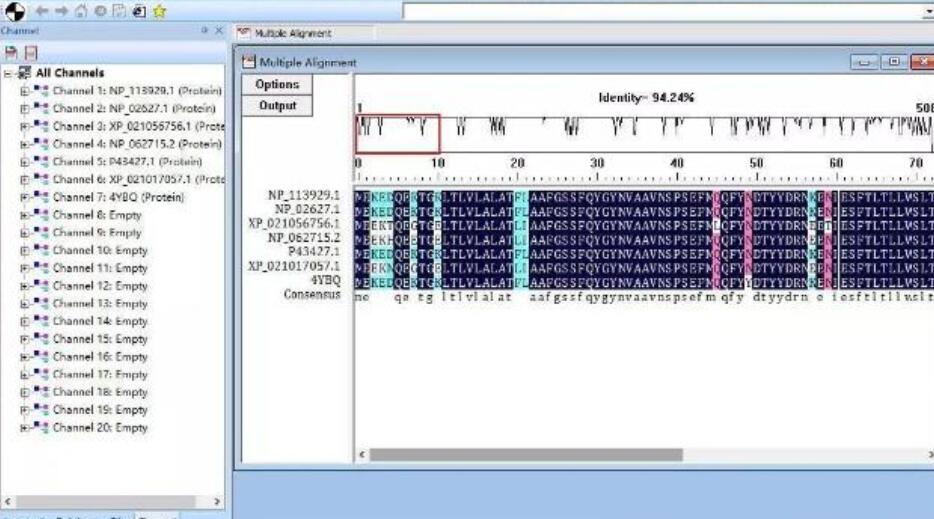Select the Channel 19: Empty label
The width and height of the screenshot is (934, 519).
(99, 410)
